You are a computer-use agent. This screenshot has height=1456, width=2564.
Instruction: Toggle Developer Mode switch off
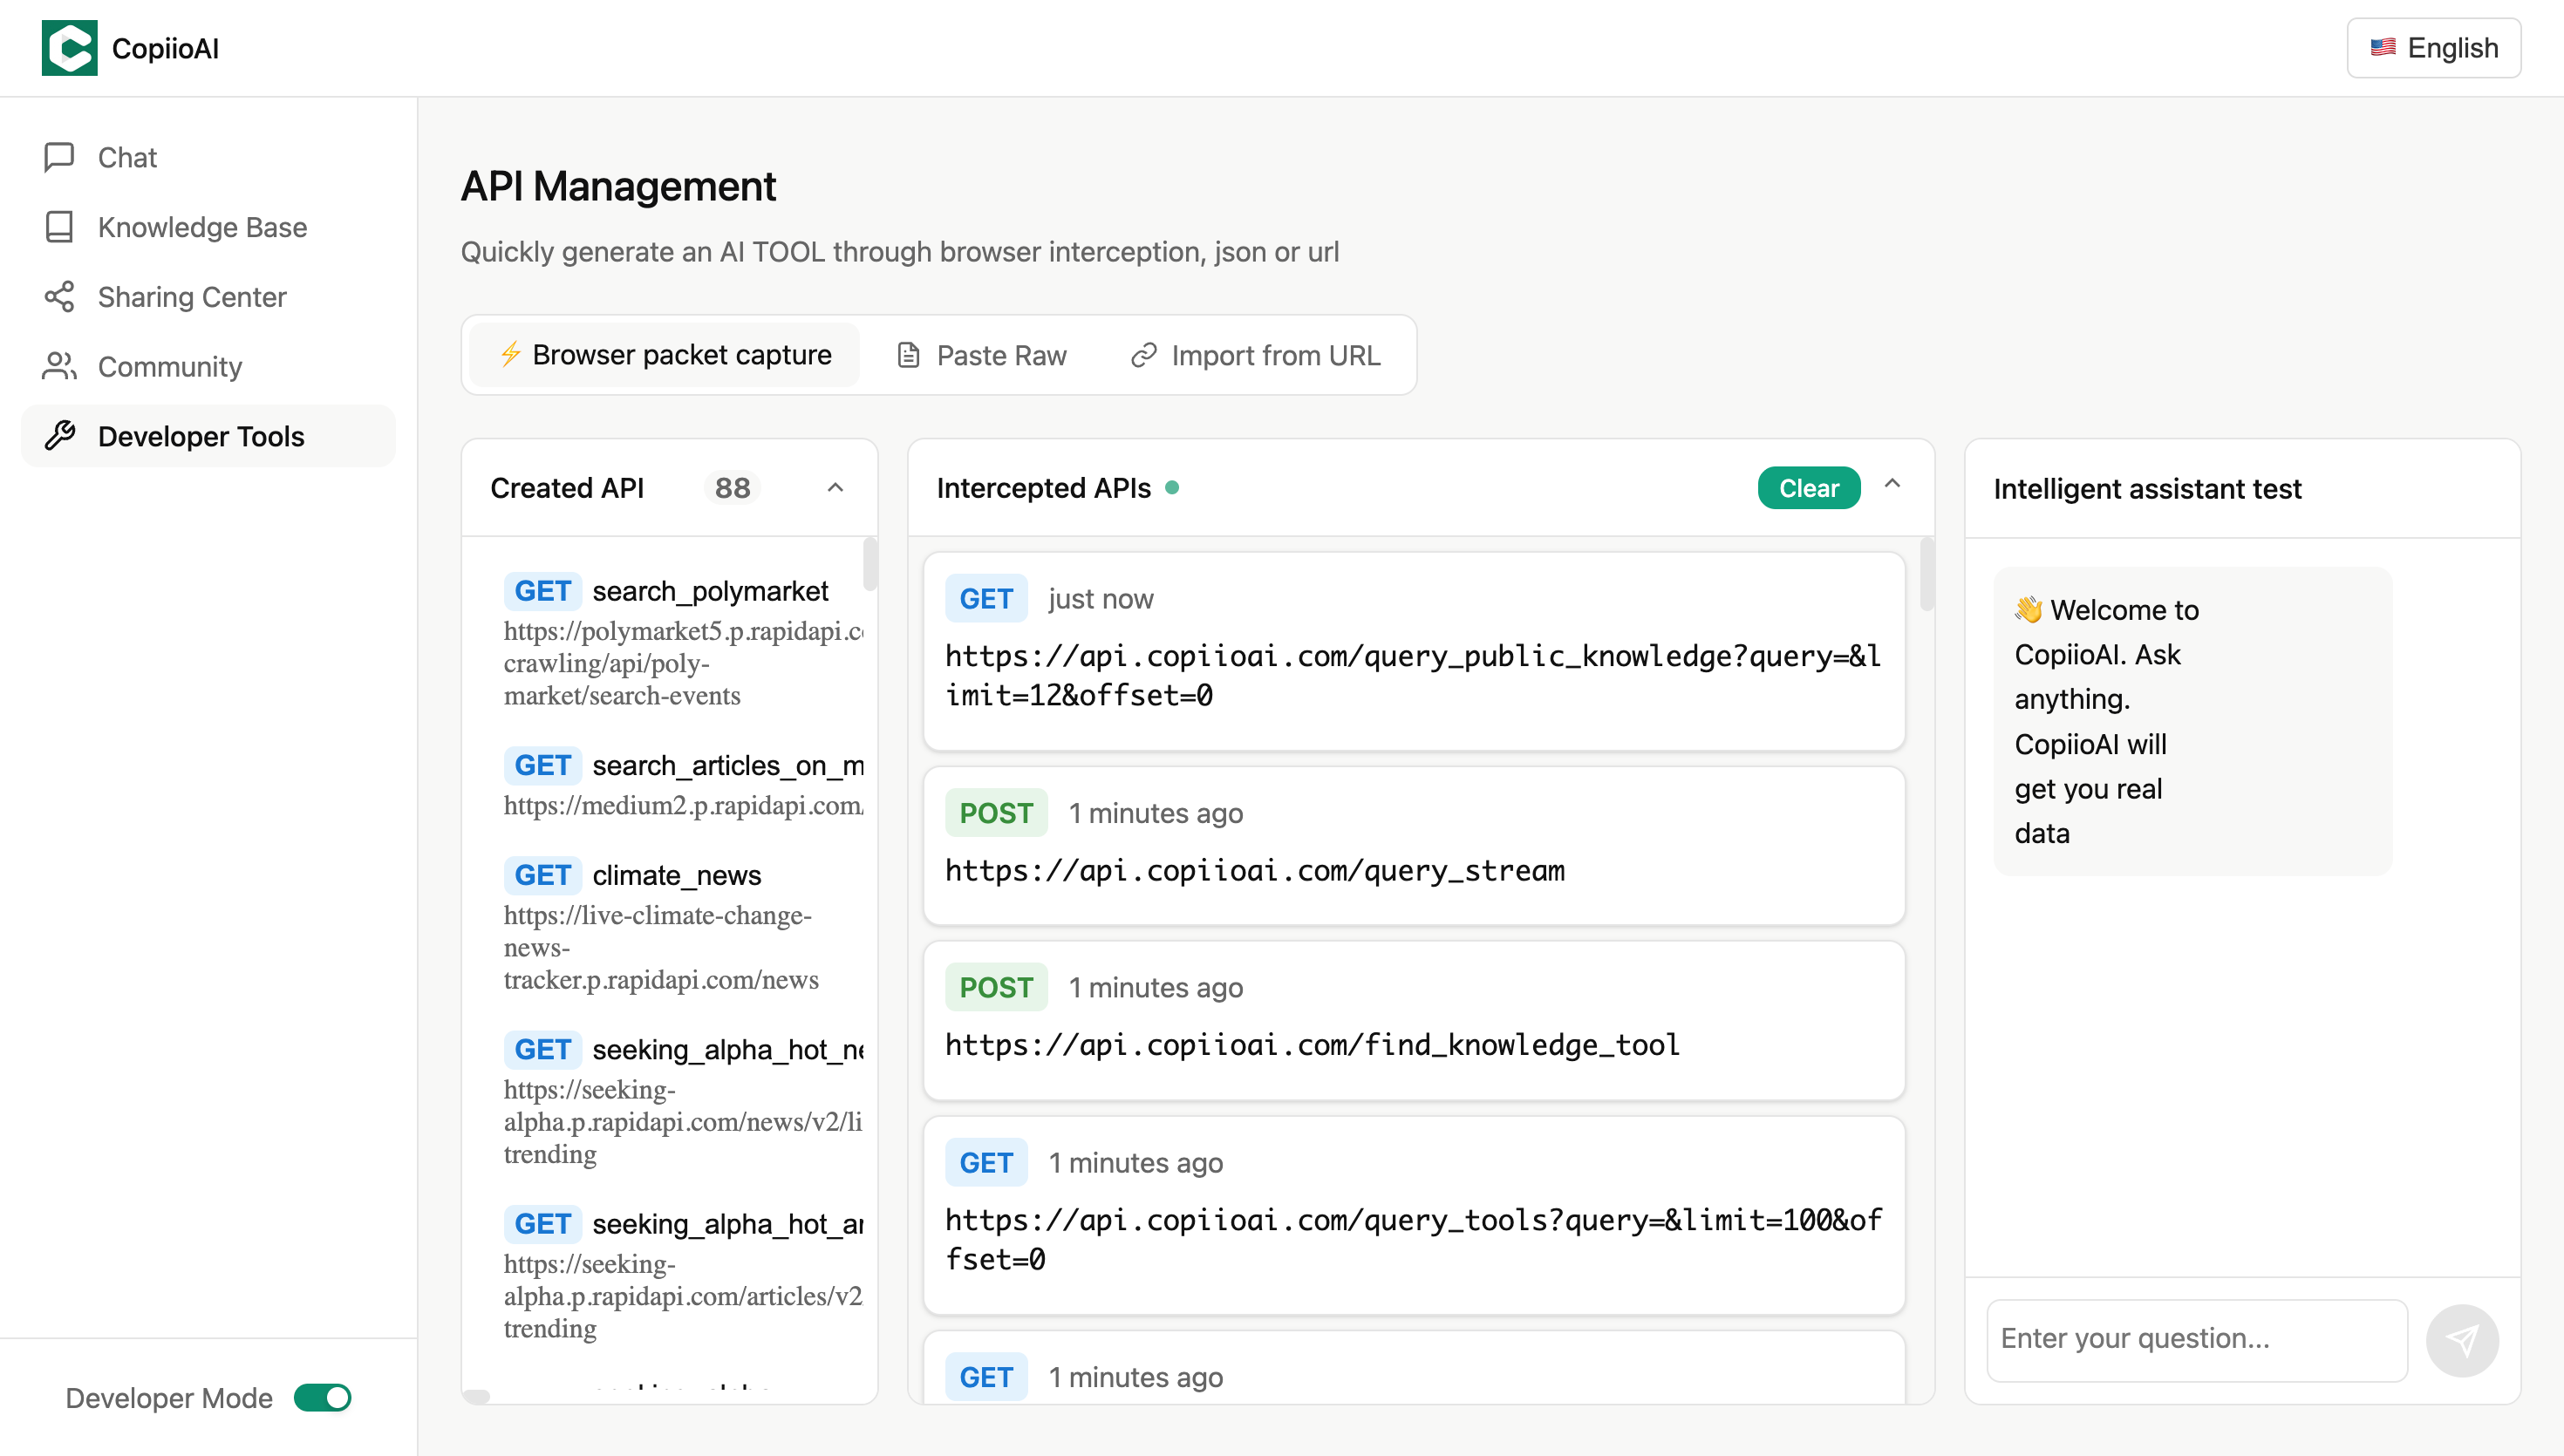(x=322, y=1397)
